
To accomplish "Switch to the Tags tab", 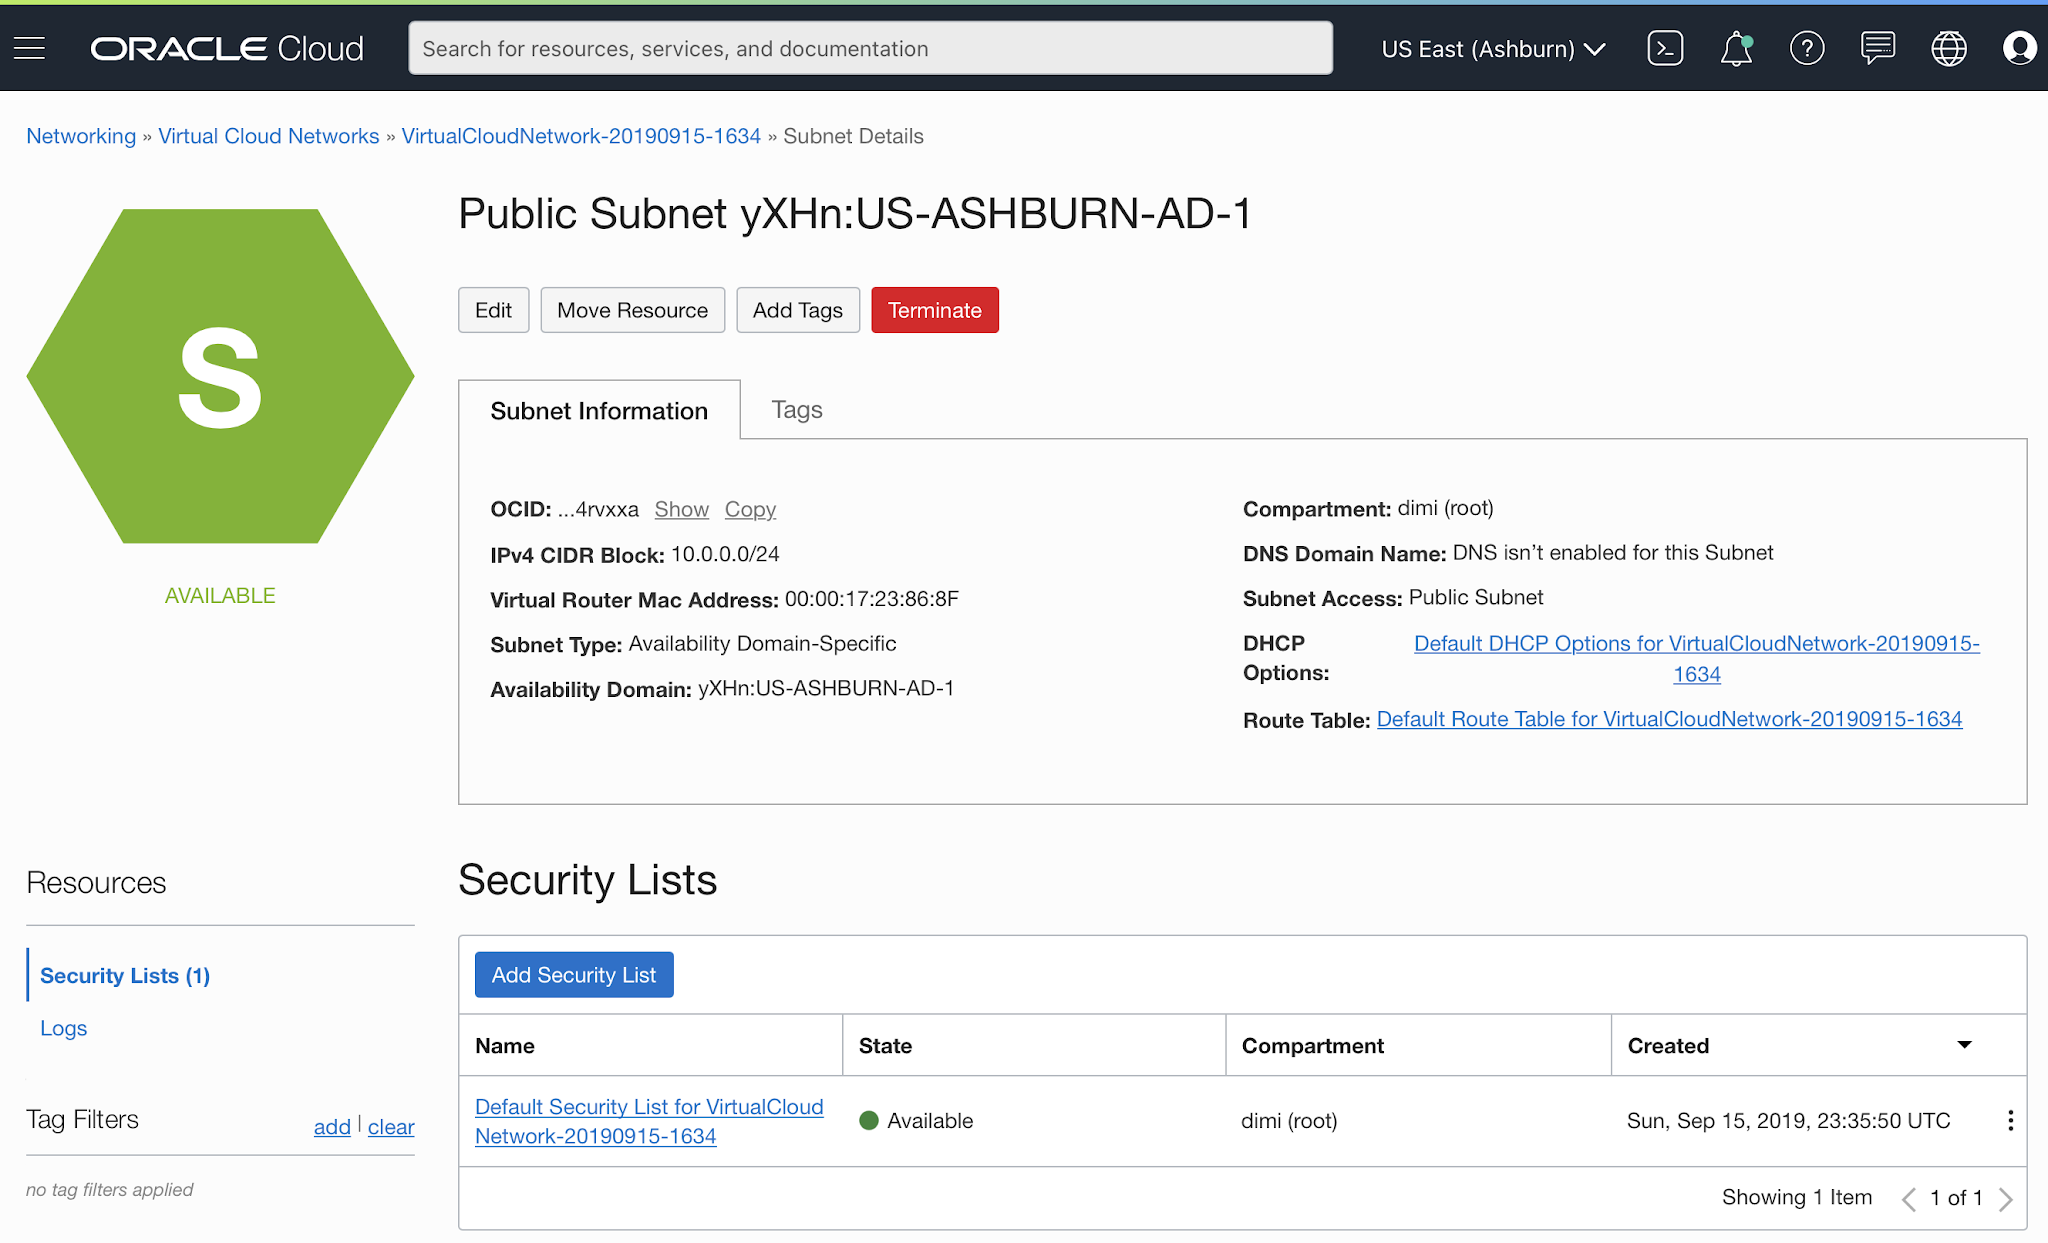I will coord(796,410).
